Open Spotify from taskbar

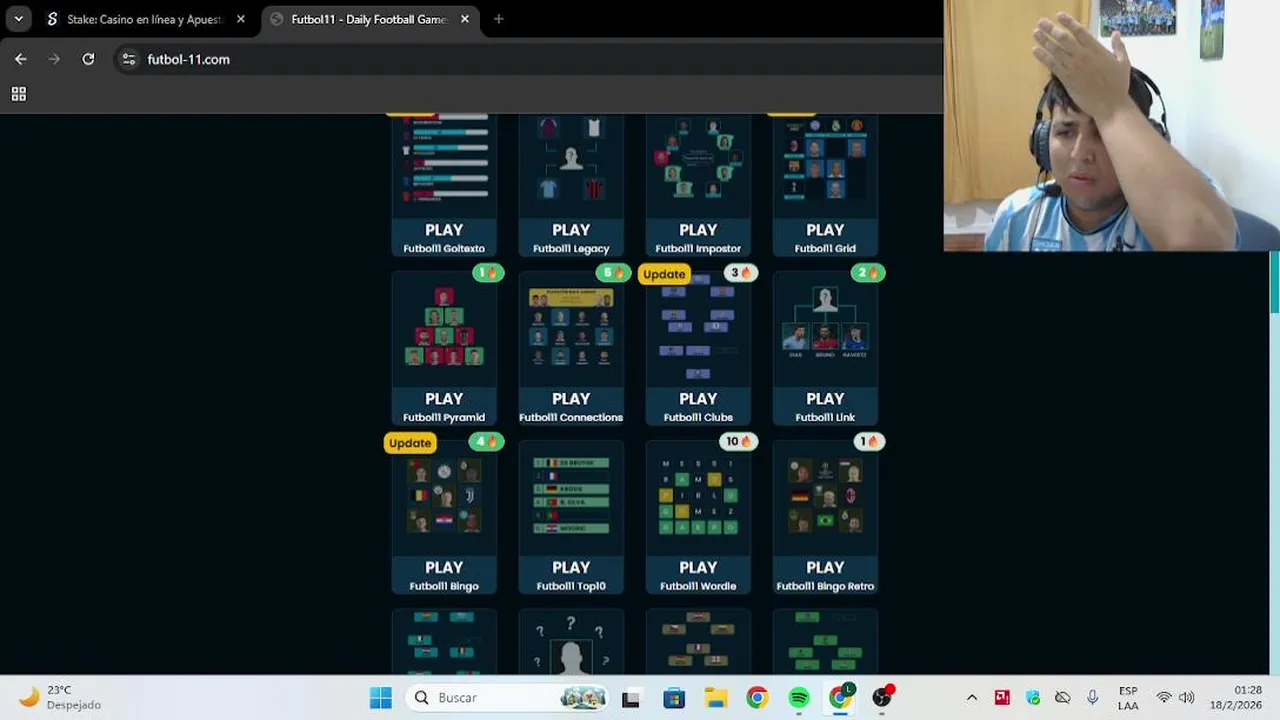coord(799,698)
